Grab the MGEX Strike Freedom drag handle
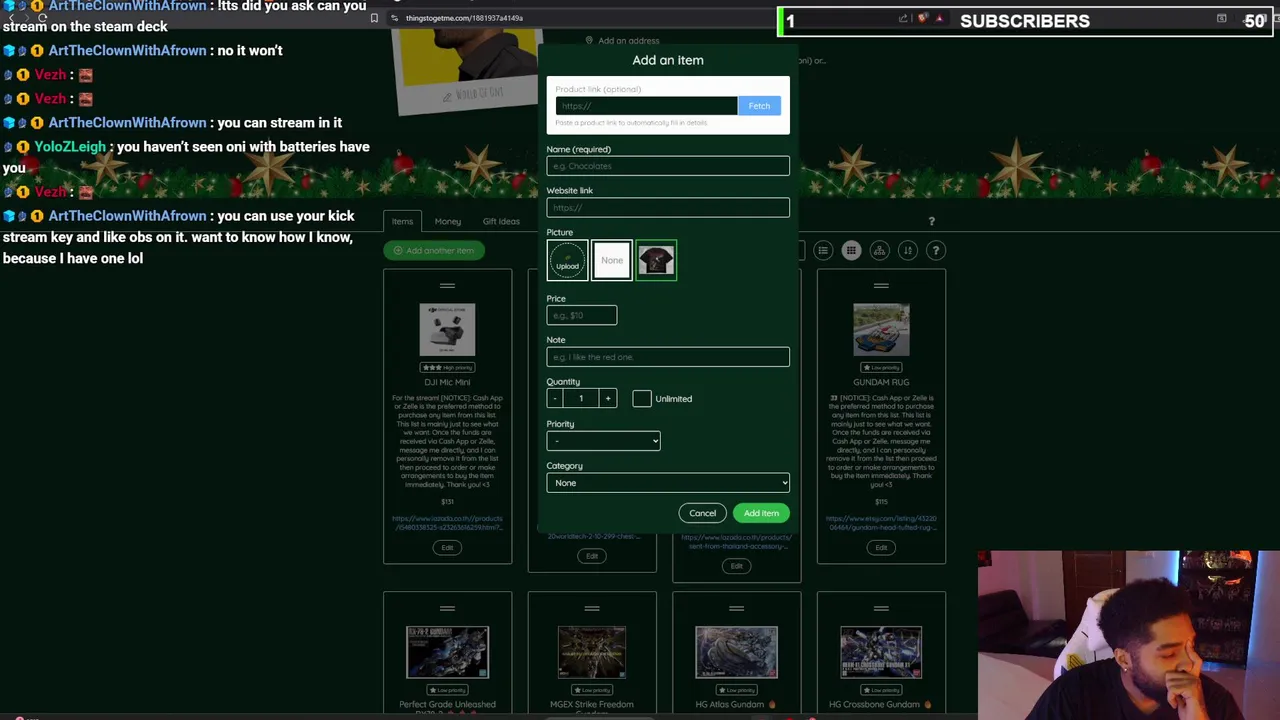 coord(592,609)
